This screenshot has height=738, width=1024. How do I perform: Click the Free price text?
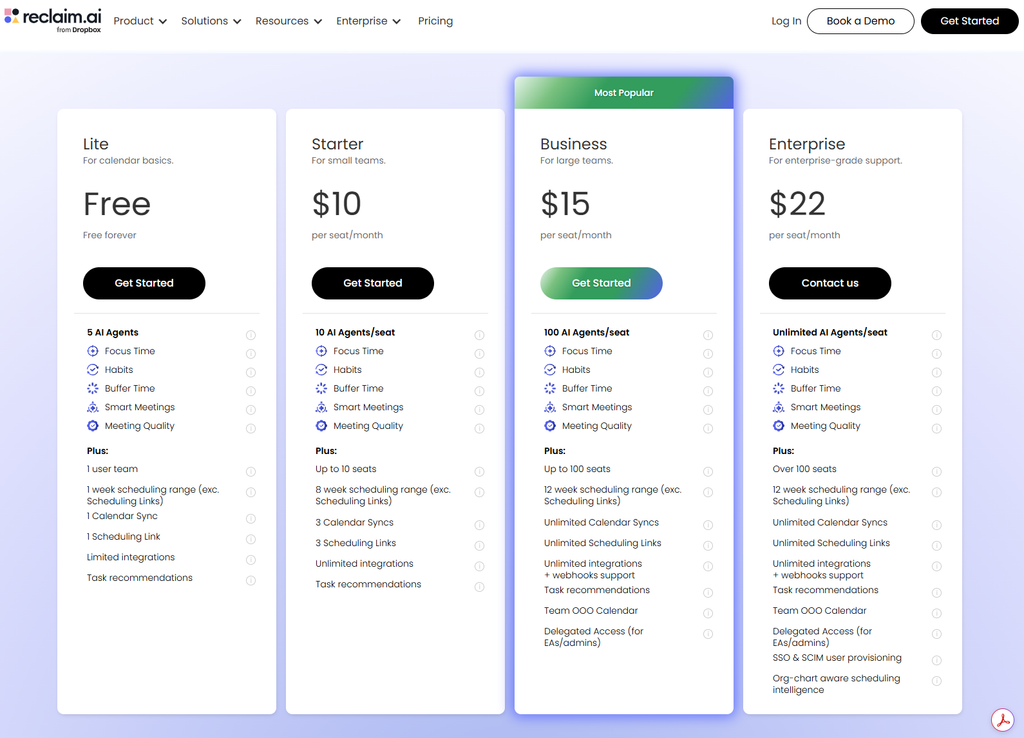(117, 204)
